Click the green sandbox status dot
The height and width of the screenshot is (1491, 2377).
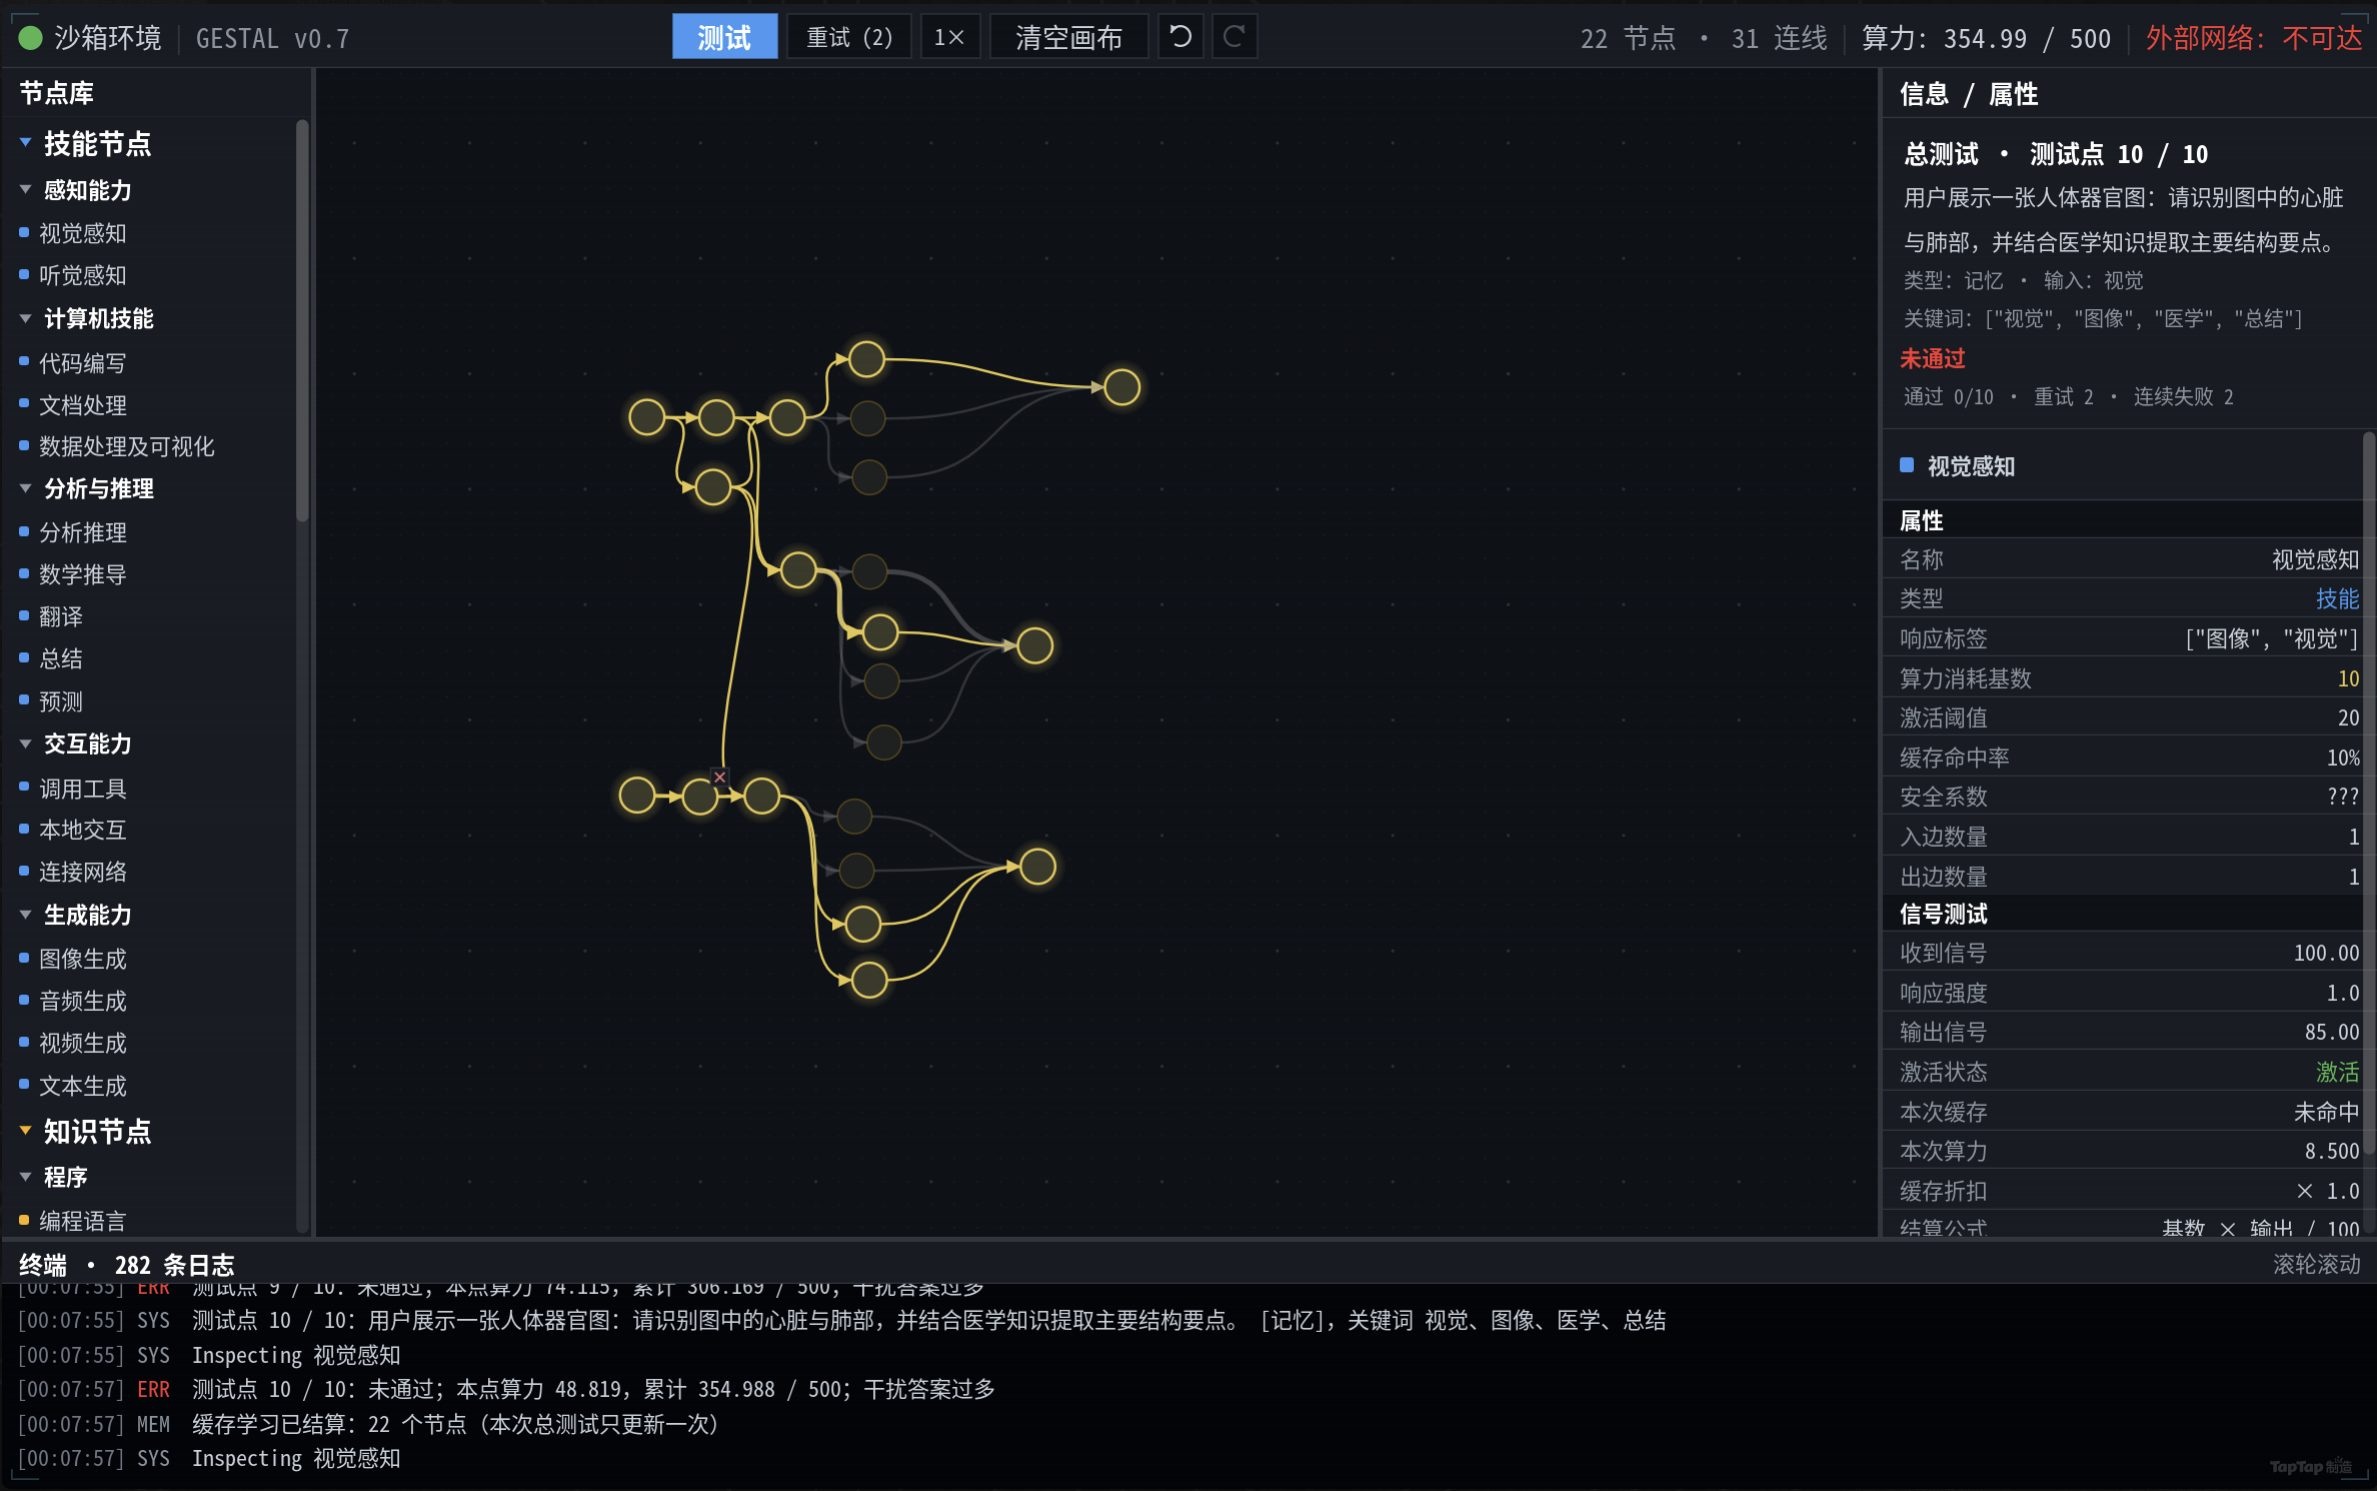coord(30,38)
